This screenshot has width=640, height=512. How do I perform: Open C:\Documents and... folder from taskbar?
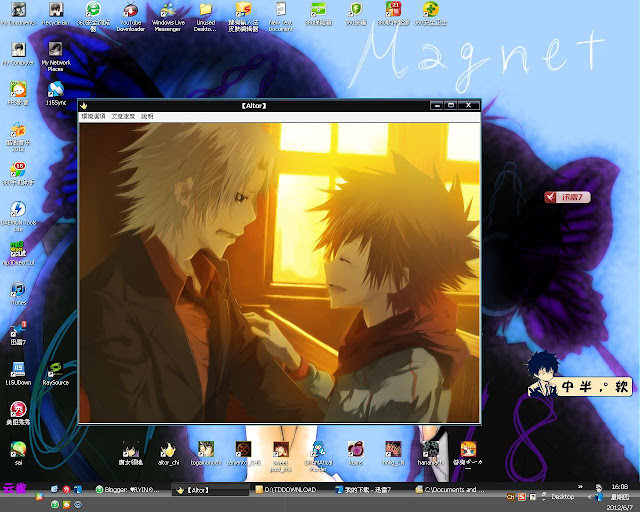tap(450, 489)
